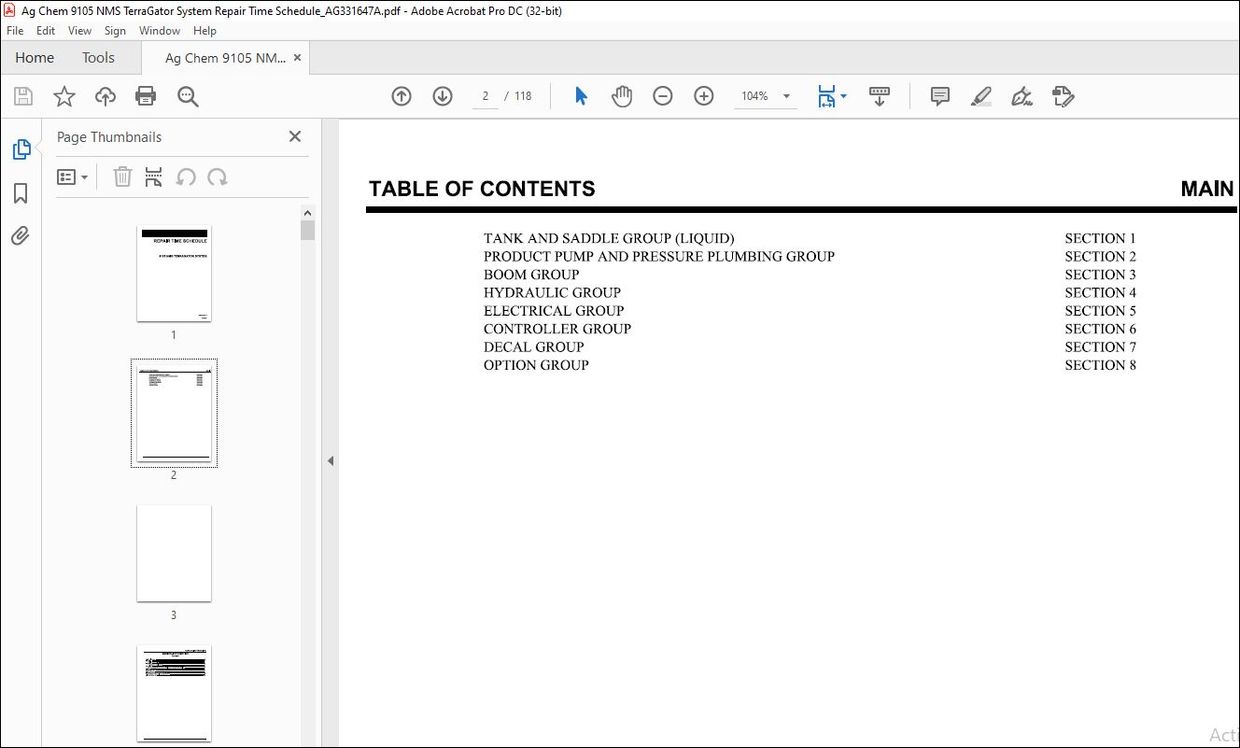Zoom in using the plus icon
The width and height of the screenshot is (1240, 748).
pyautogui.click(x=703, y=96)
